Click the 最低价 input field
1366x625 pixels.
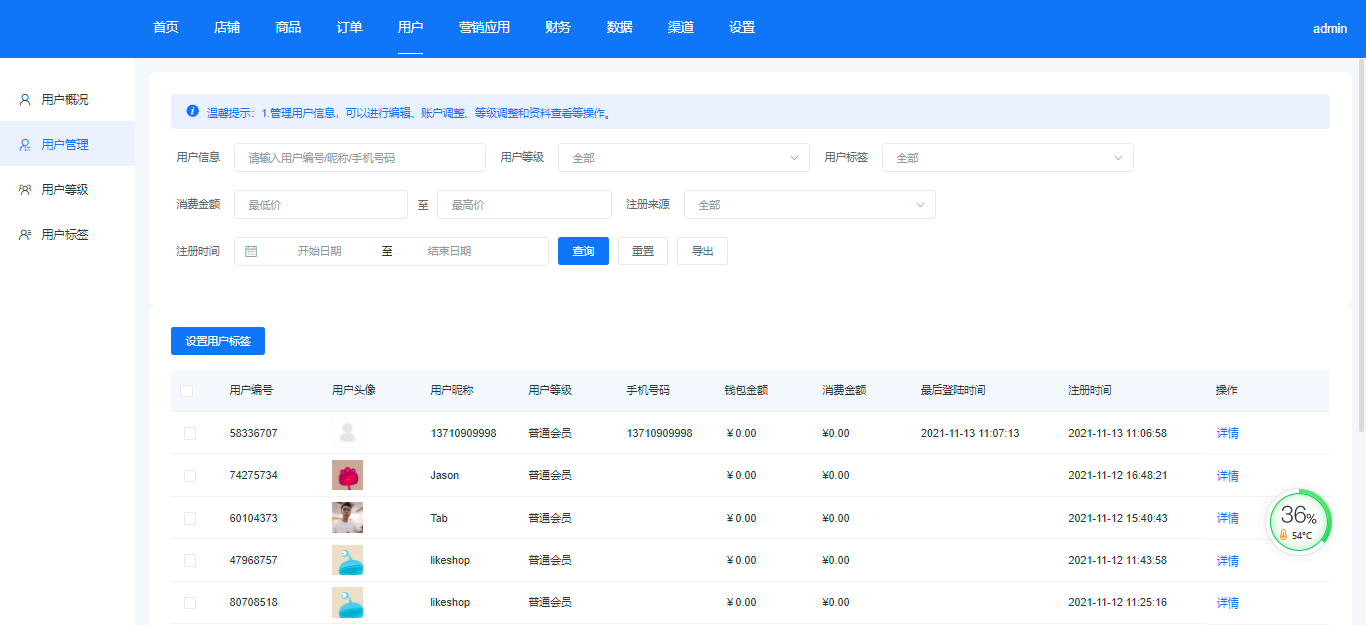point(320,205)
